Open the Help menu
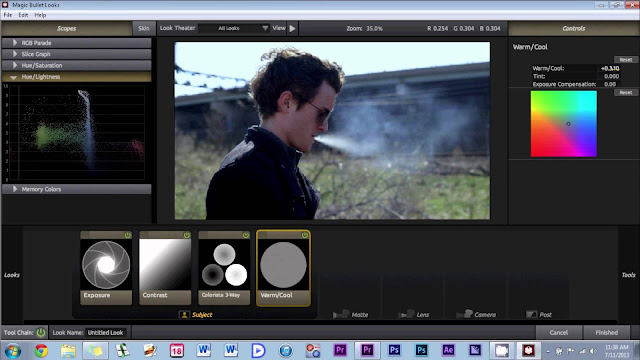The height and width of the screenshot is (360, 640). click(x=40, y=15)
